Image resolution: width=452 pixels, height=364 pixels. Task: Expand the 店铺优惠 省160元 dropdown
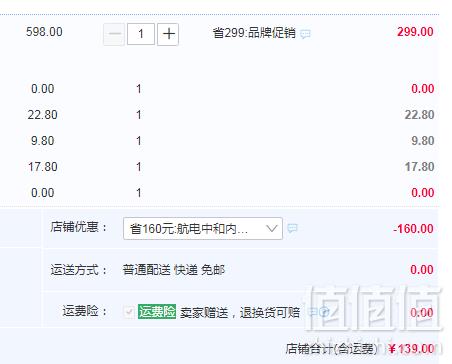tap(203, 229)
